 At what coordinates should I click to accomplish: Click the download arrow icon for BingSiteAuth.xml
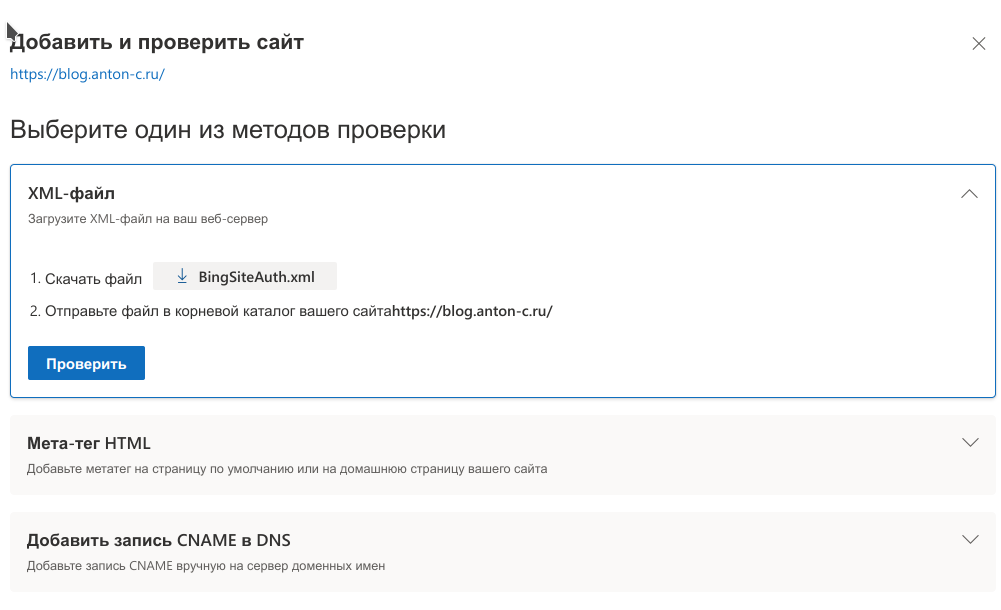click(x=182, y=276)
